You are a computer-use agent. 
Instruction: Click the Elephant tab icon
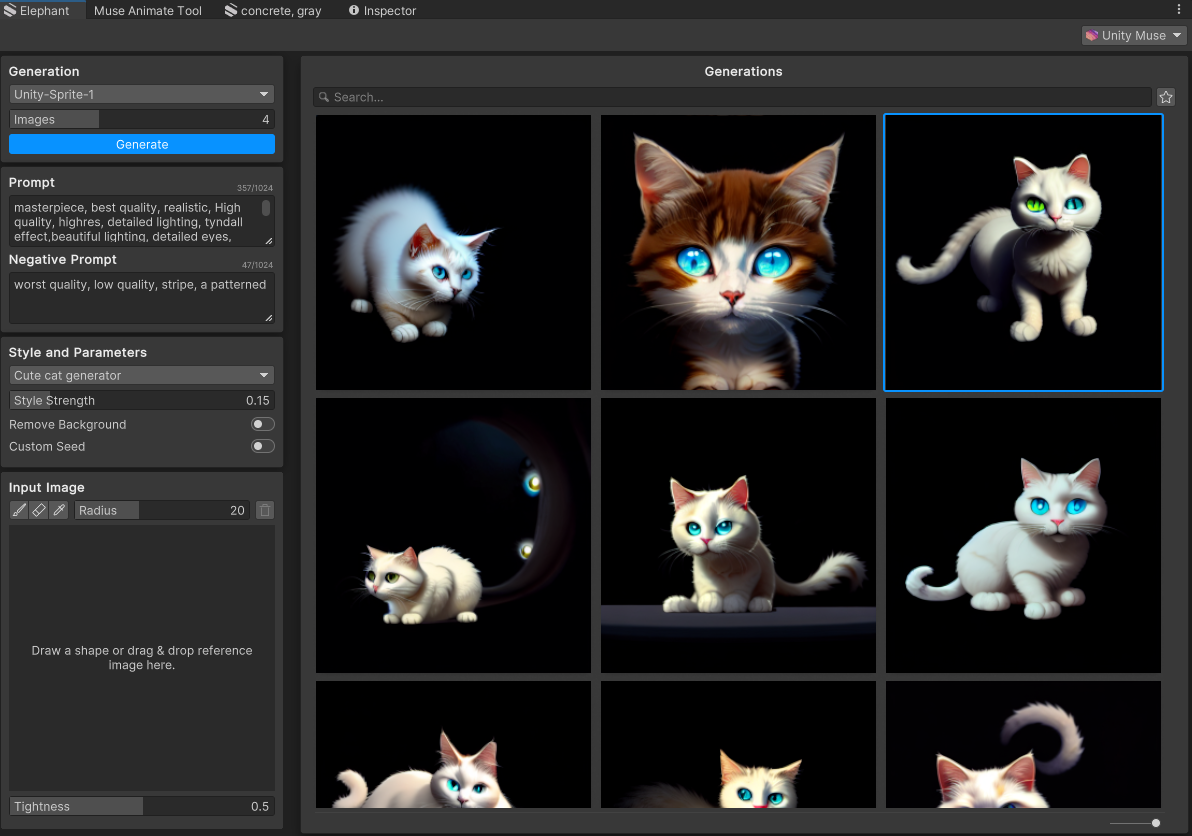pos(10,10)
